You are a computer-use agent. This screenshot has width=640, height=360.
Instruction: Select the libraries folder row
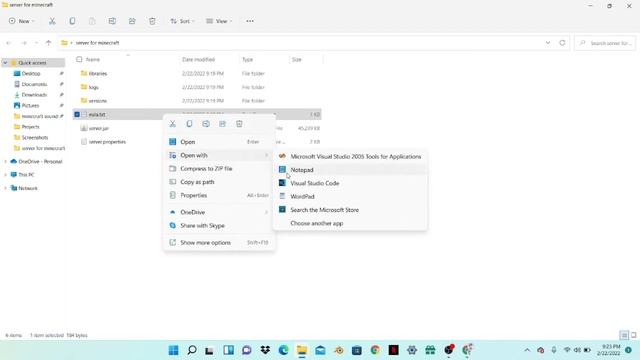197,73
